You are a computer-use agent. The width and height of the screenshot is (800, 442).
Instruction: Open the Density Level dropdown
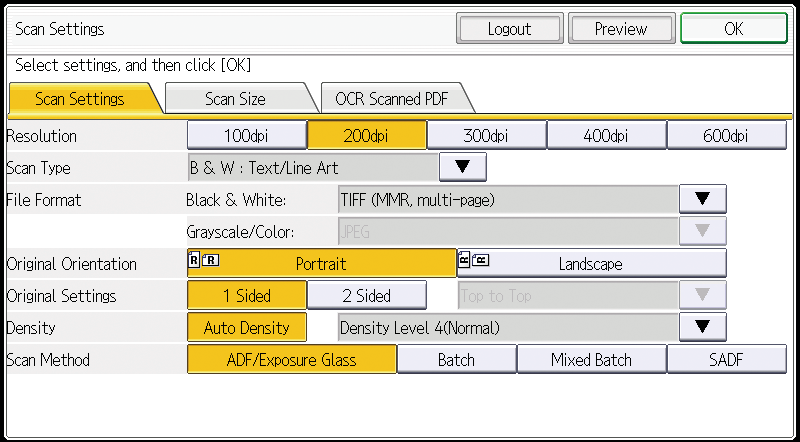point(702,327)
